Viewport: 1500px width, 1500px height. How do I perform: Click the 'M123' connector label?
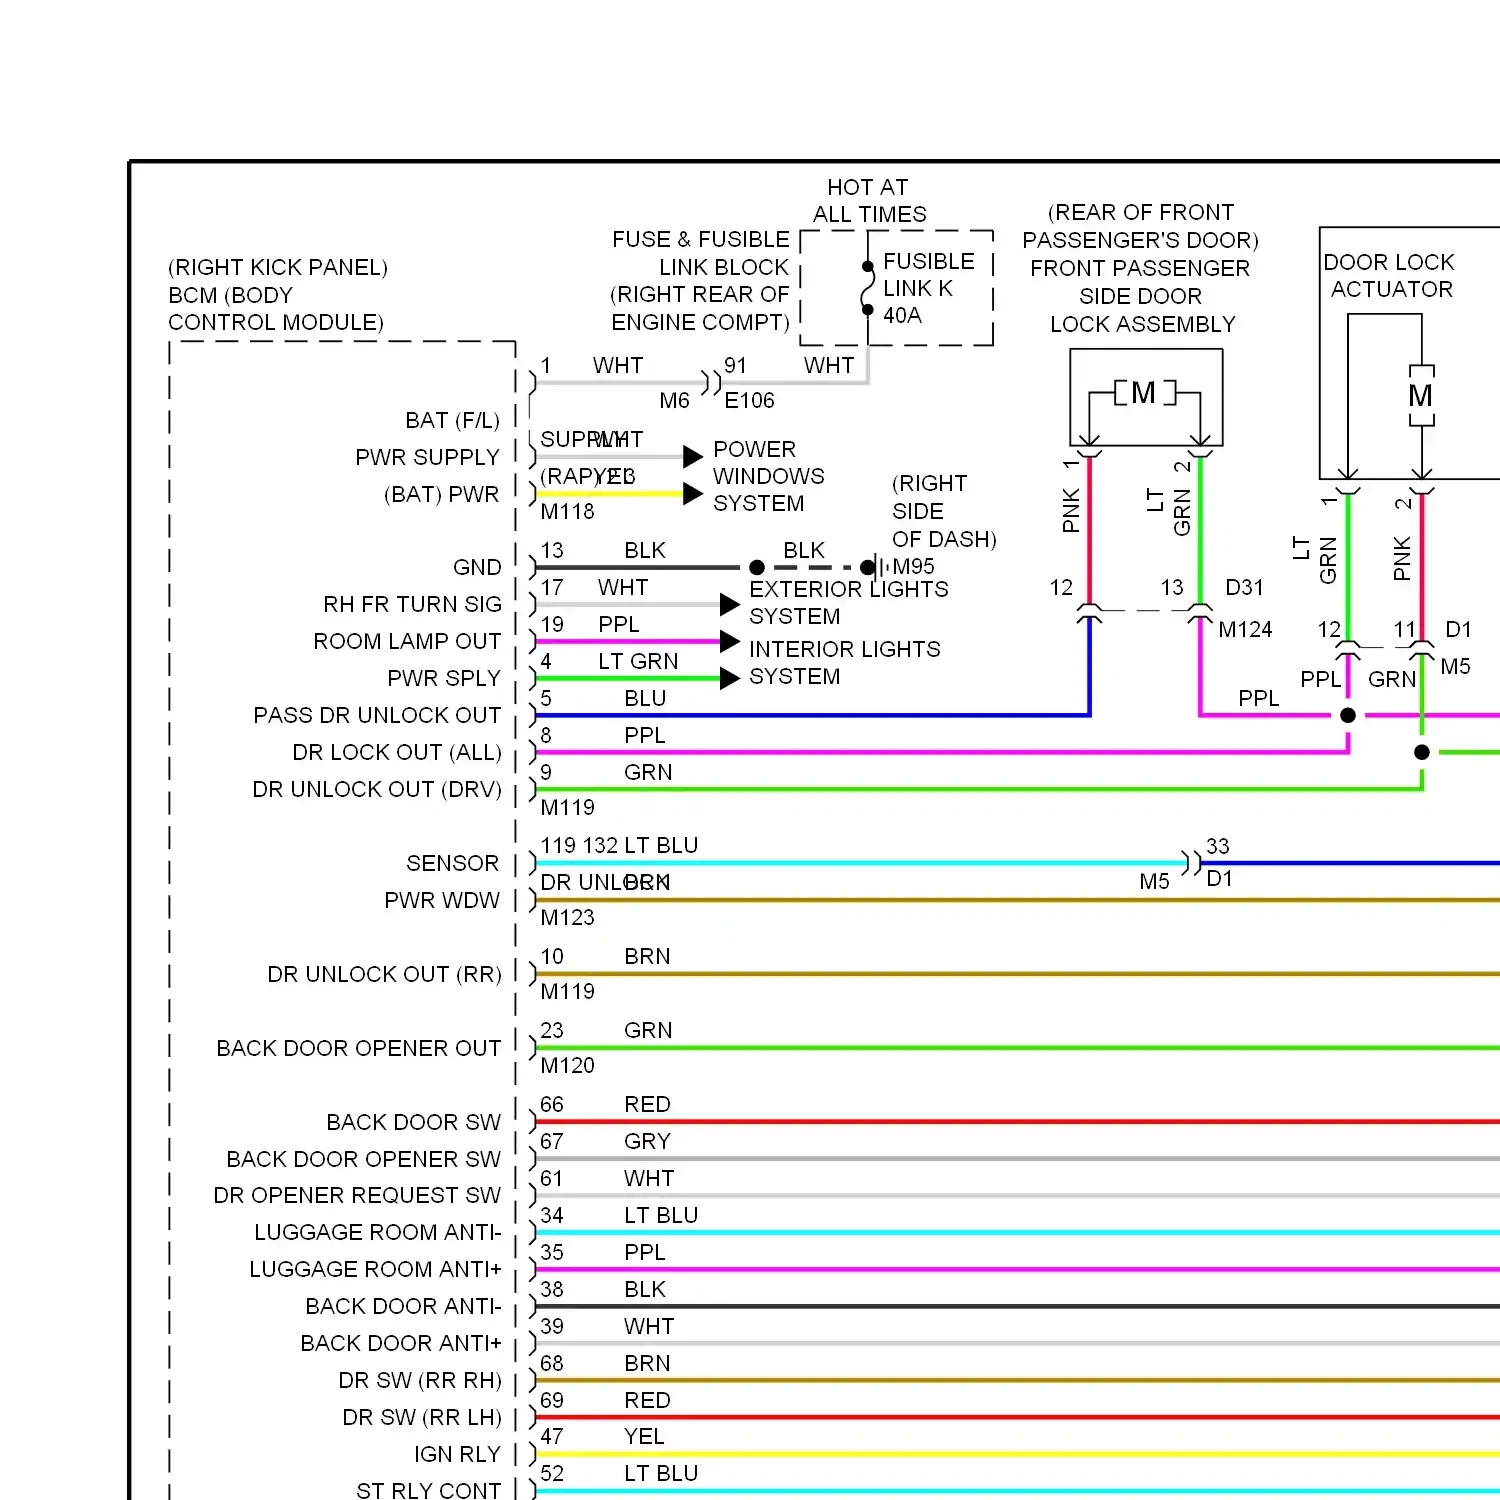pyautogui.click(x=567, y=917)
